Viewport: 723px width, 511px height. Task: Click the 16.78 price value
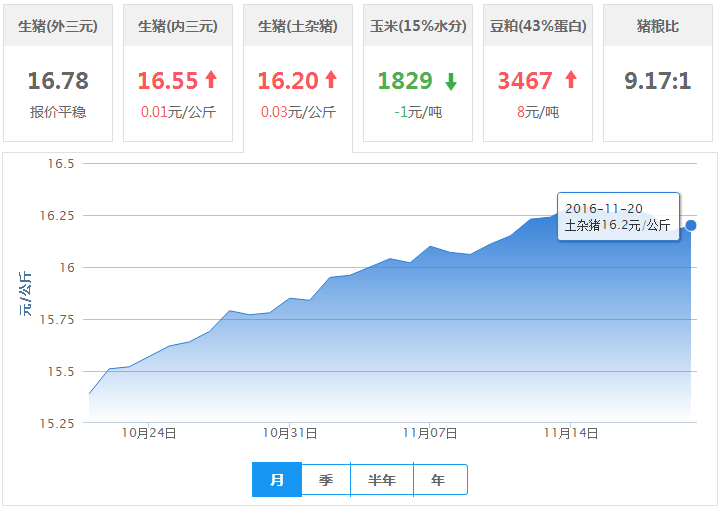click(x=58, y=81)
